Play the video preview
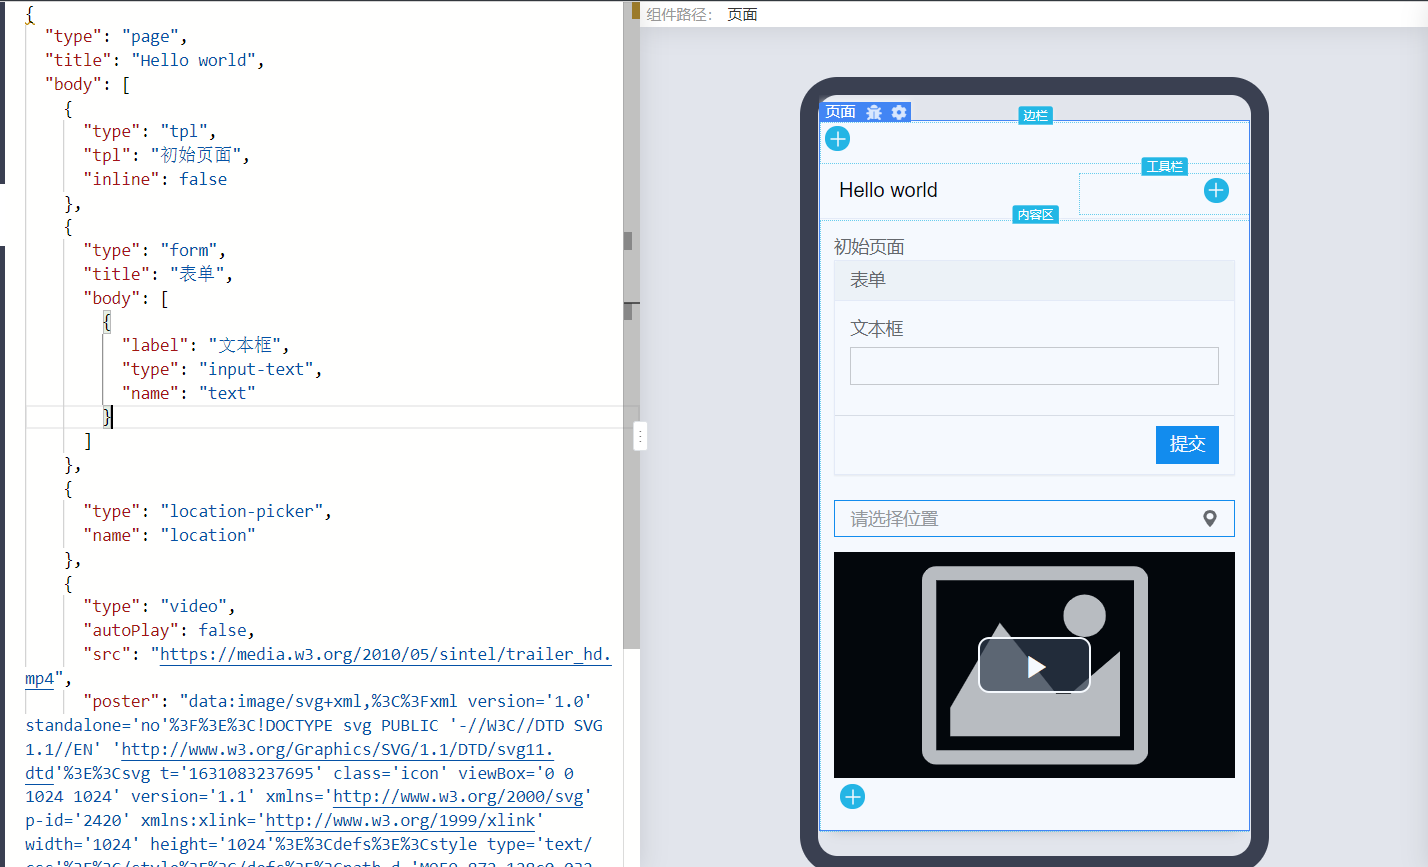 tap(1034, 665)
